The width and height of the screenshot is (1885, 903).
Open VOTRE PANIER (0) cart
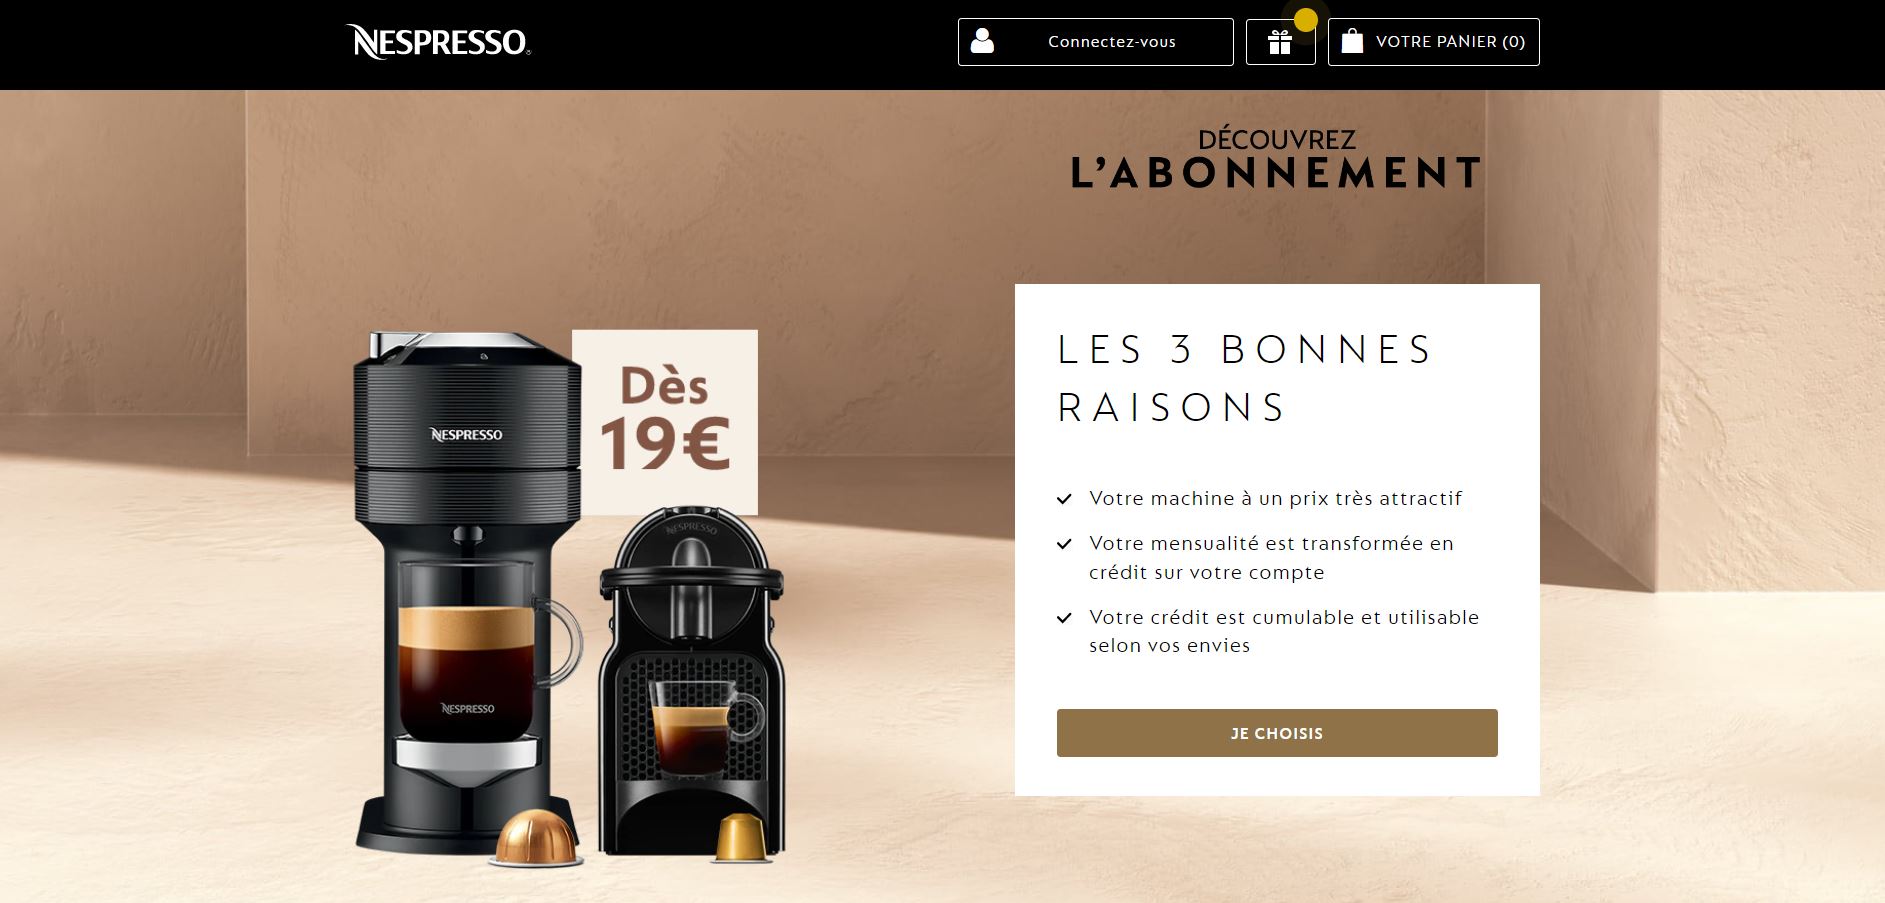(1433, 42)
